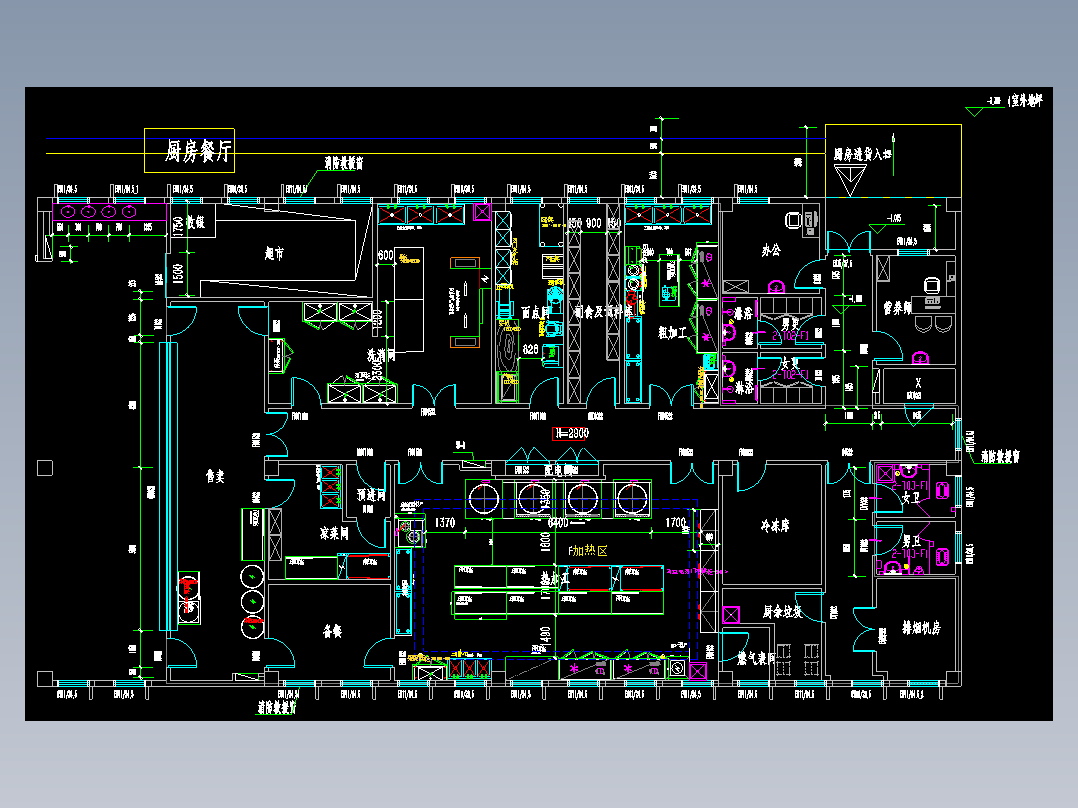Click the '淋浴' label in men's changing room
This screenshot has width=1078, height=808.
click(x=743, y=314)
